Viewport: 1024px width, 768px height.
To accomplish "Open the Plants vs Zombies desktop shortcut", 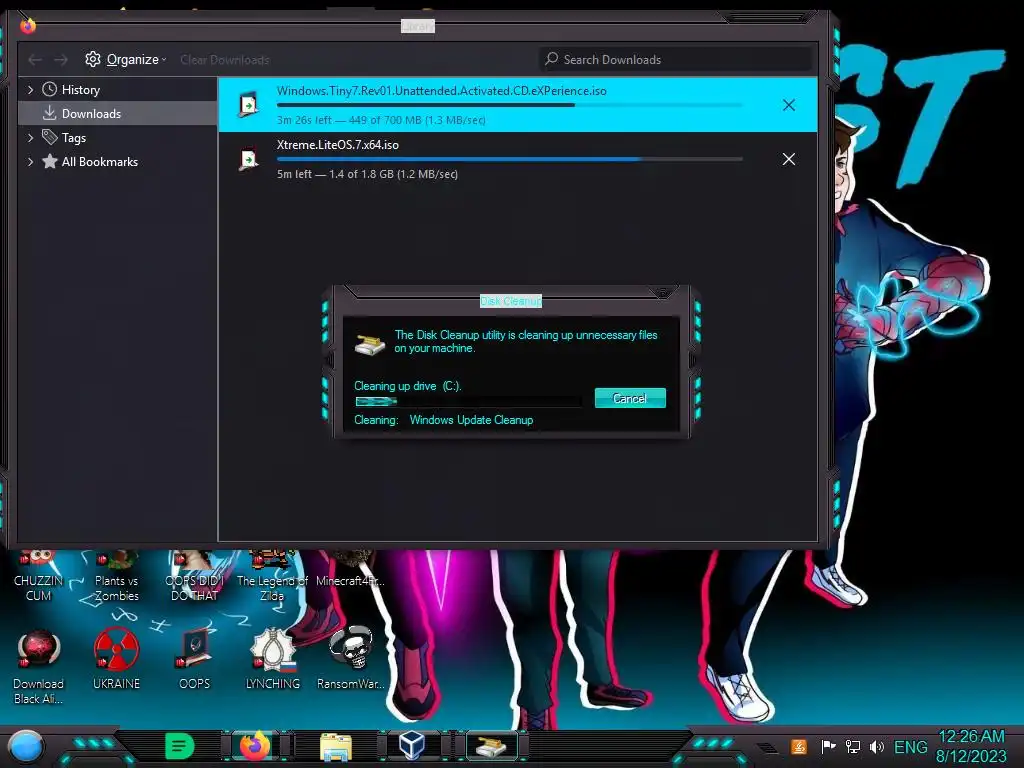I will coord(116,577).
